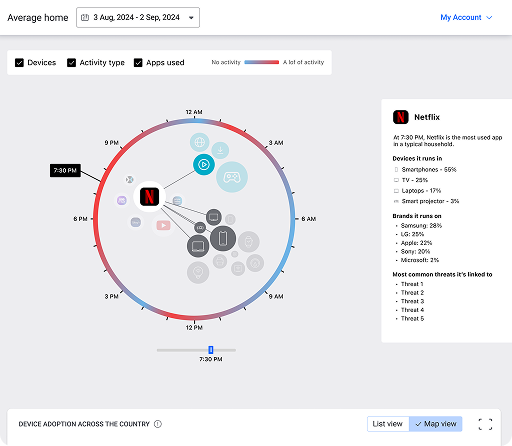
Task: Click the 6 AM label on clock ring
Action: click(x=309, y=219)
